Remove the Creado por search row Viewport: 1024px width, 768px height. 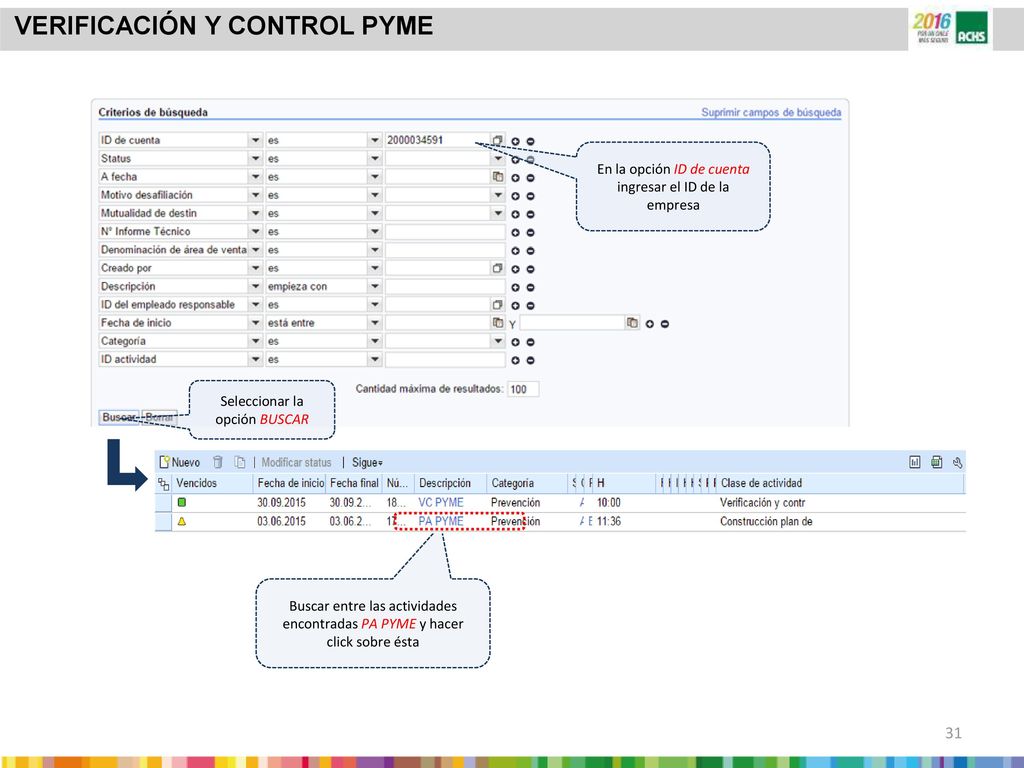point(530,269)
